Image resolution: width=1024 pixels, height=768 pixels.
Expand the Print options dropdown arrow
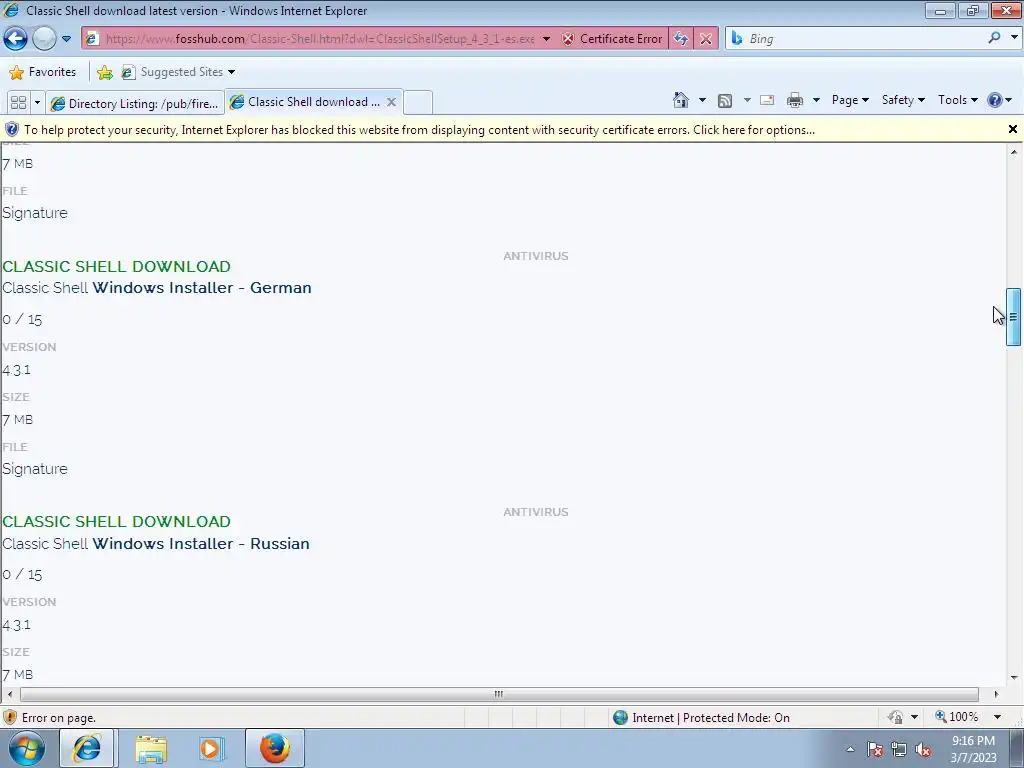tap(816, 100)
